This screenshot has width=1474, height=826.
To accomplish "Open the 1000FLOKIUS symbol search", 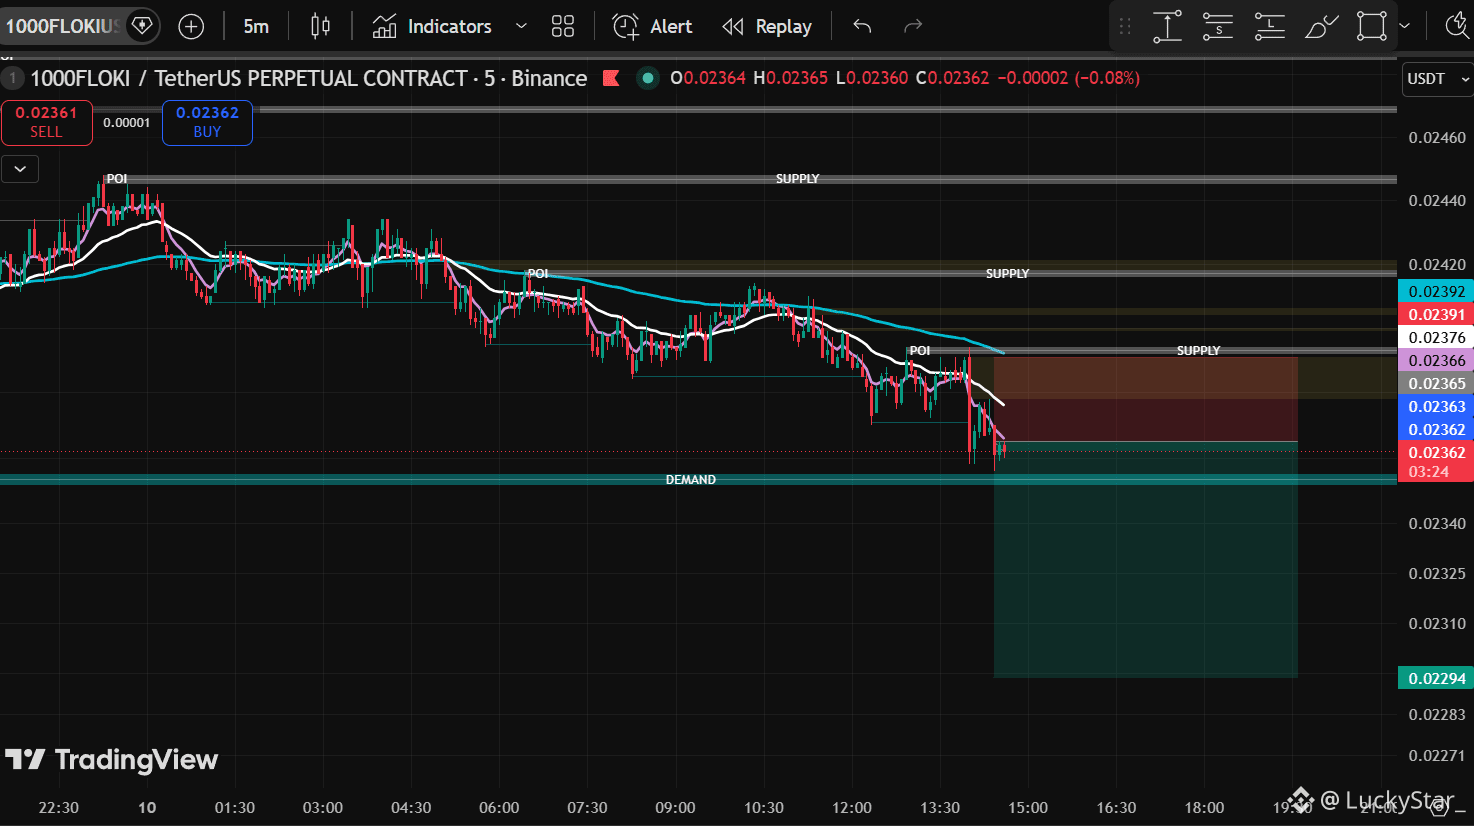I will pyautogui.click(x=62, y=26).
